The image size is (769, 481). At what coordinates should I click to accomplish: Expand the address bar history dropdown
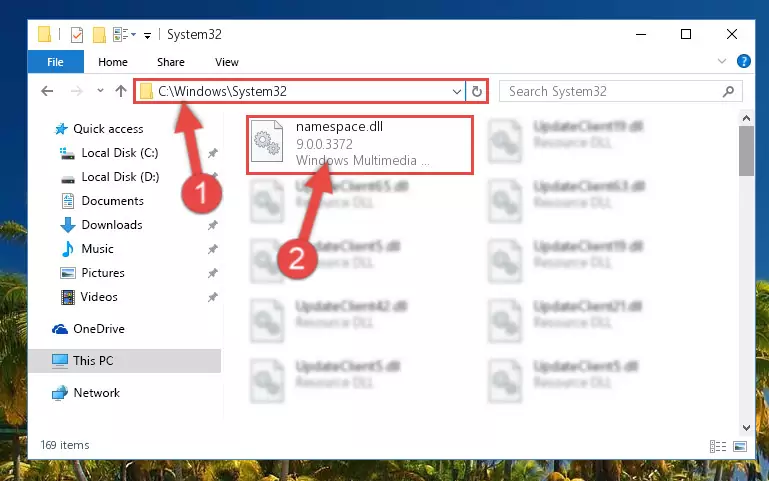(456, 91)
